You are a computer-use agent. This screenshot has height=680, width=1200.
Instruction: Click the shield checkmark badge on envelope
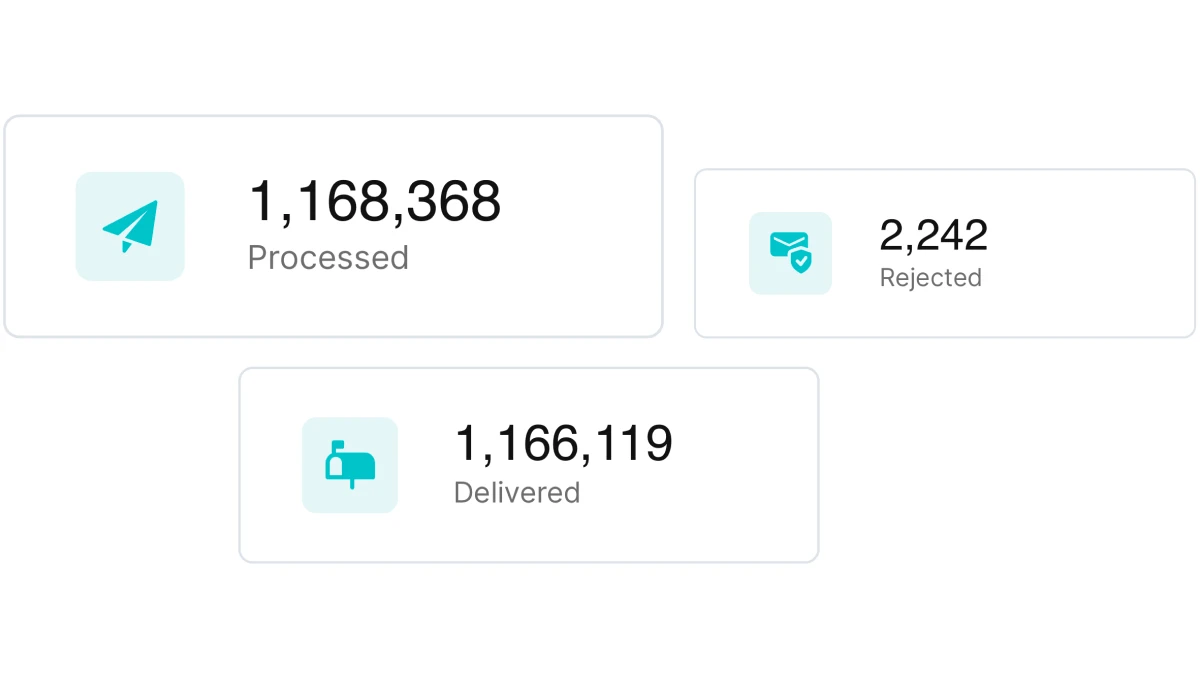(x=801, y=262)
